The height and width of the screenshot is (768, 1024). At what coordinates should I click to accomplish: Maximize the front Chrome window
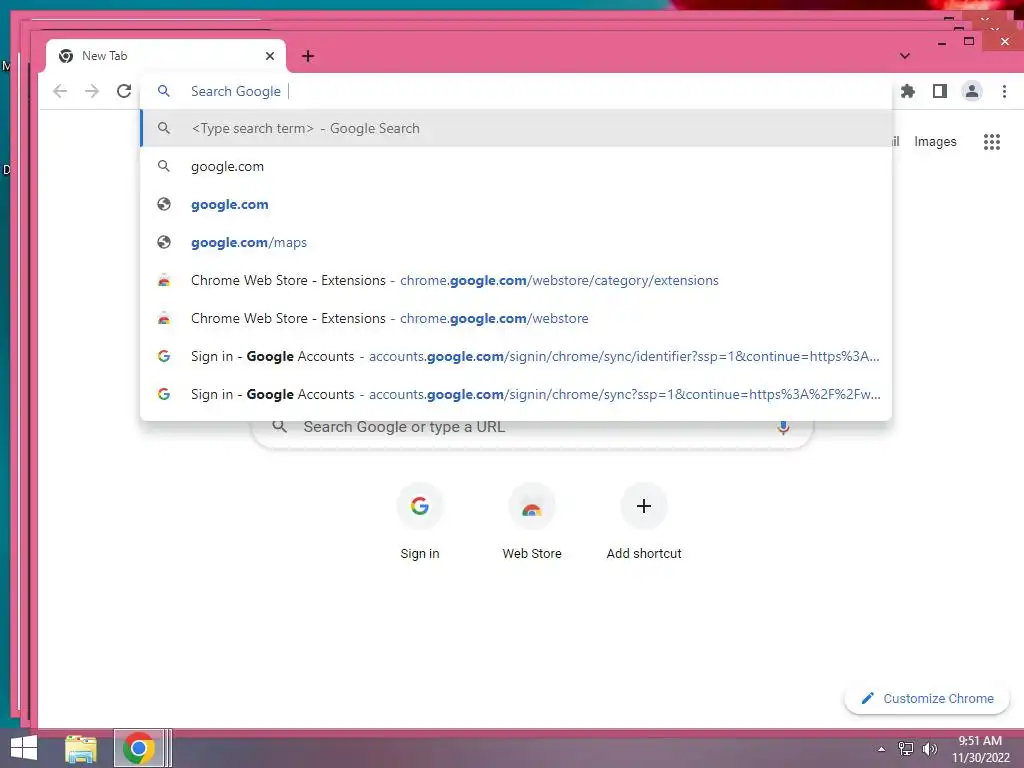point(969,41)
